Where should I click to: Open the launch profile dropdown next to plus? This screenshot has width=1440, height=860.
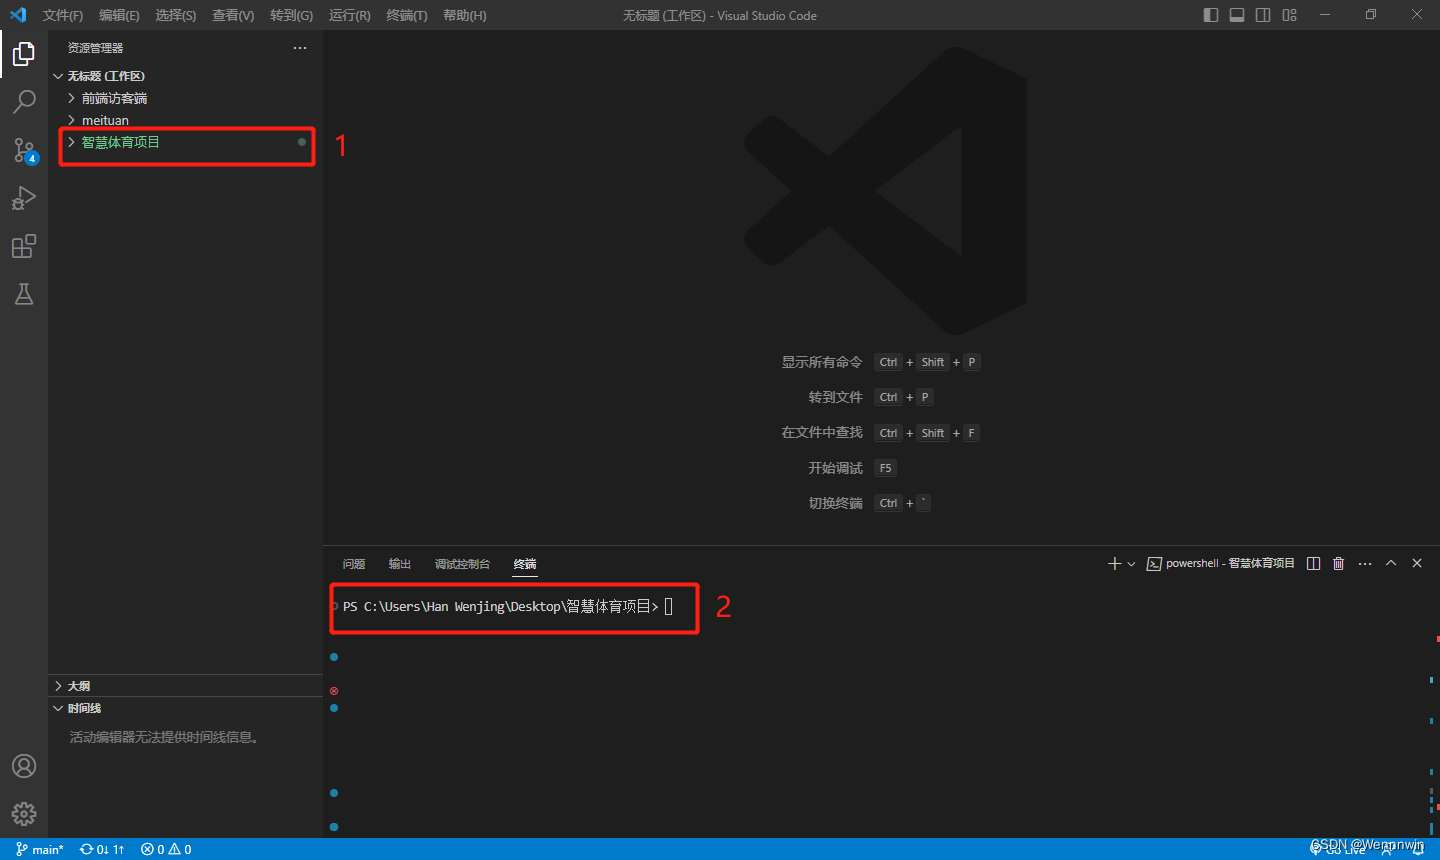tap(1131, 564)
